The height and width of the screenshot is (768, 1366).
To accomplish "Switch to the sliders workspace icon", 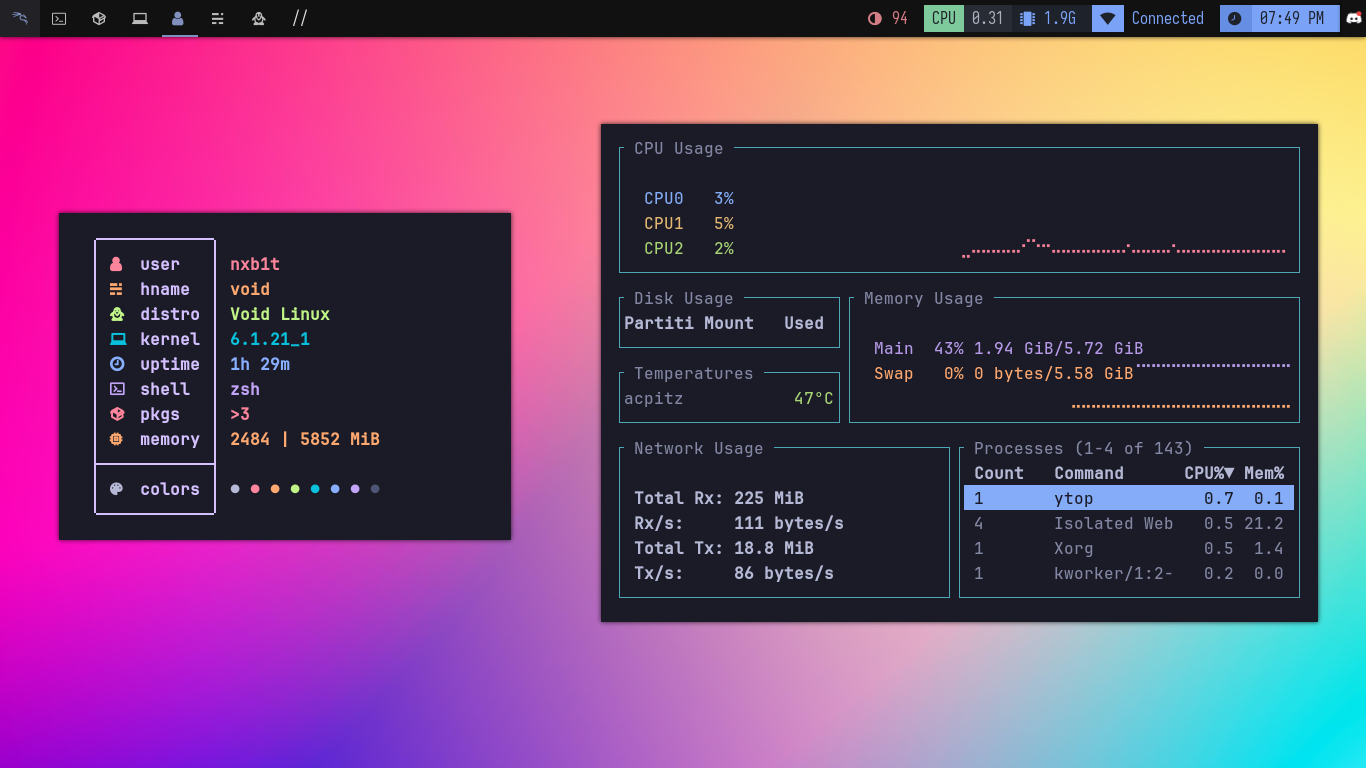I will coord(218,18).
